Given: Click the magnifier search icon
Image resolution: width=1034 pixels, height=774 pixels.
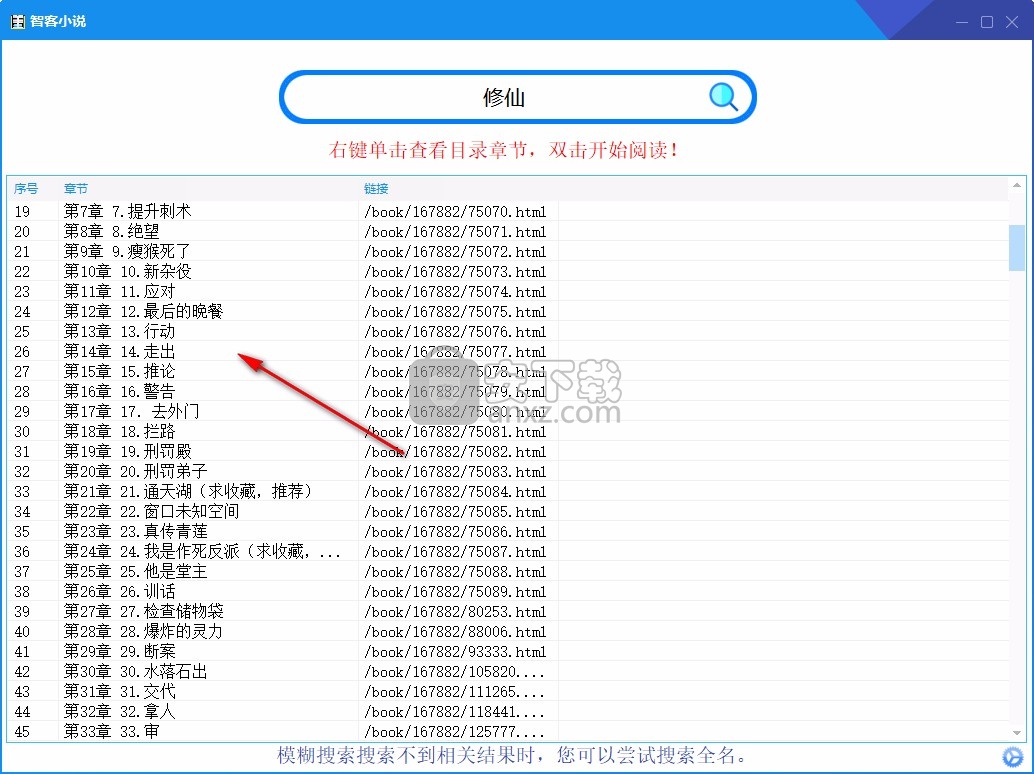Looking at the screenshot, I should click(723, 97).
